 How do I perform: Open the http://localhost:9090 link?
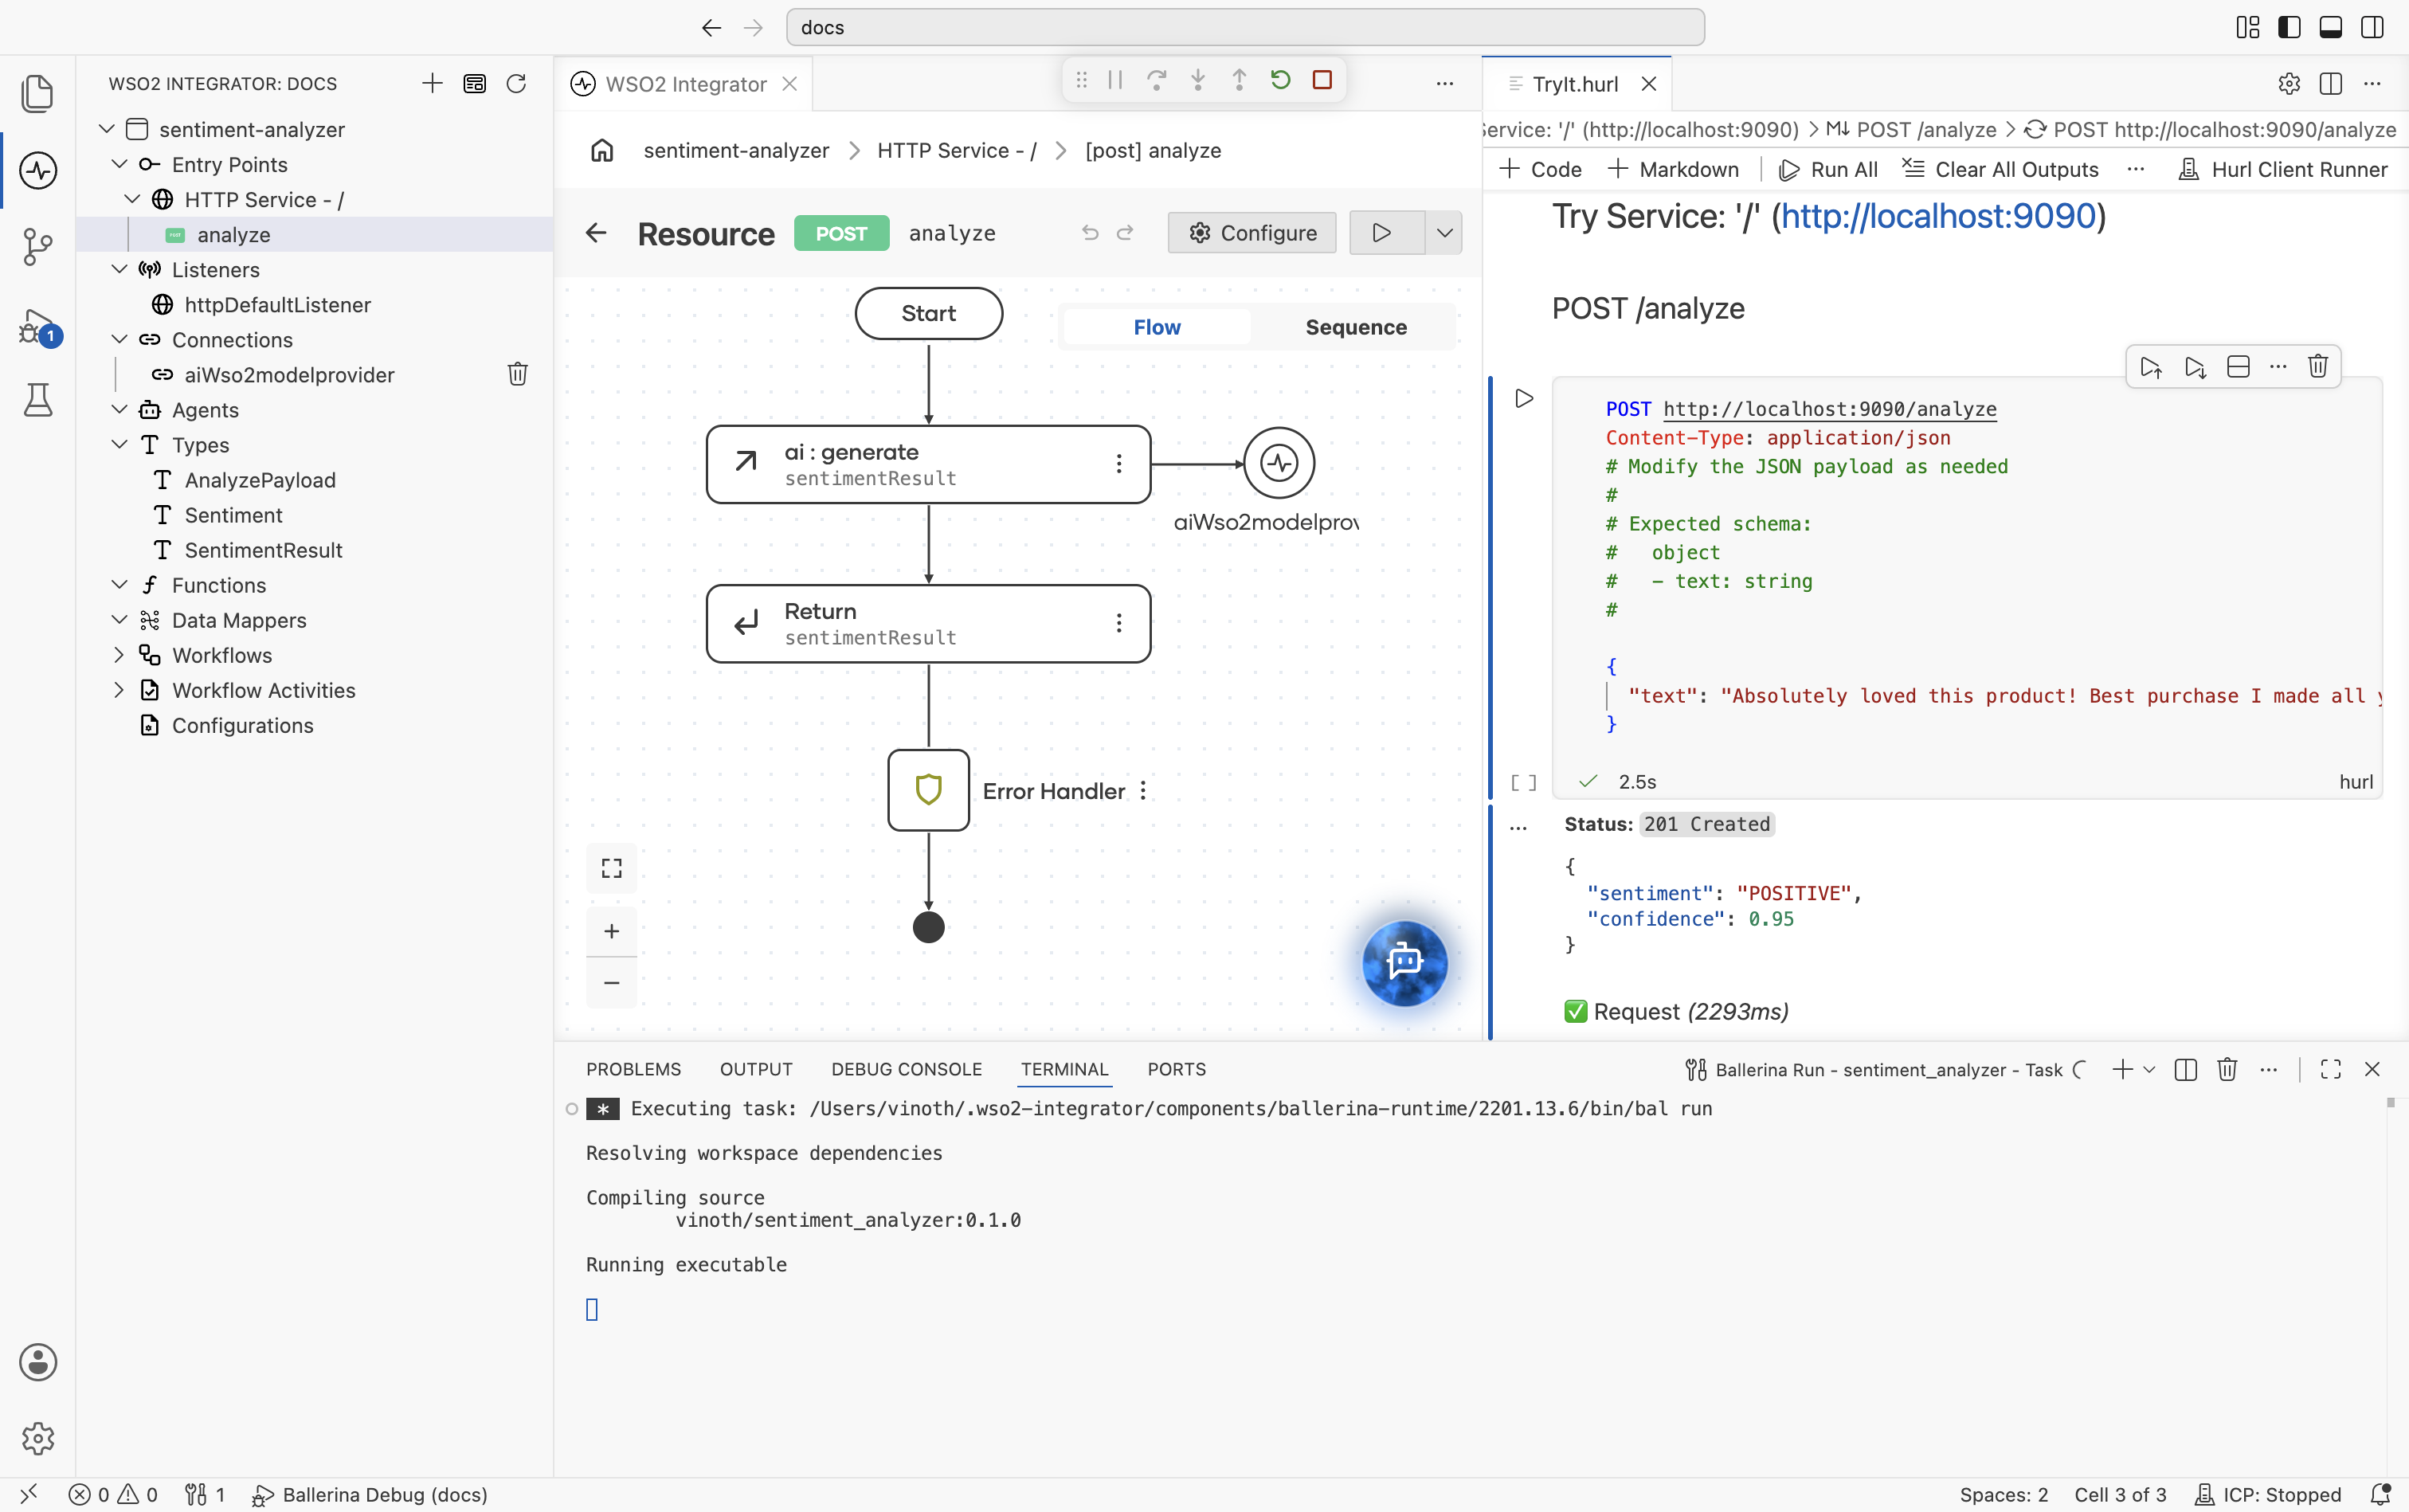pyautogui.click(x=1938, y=216)
